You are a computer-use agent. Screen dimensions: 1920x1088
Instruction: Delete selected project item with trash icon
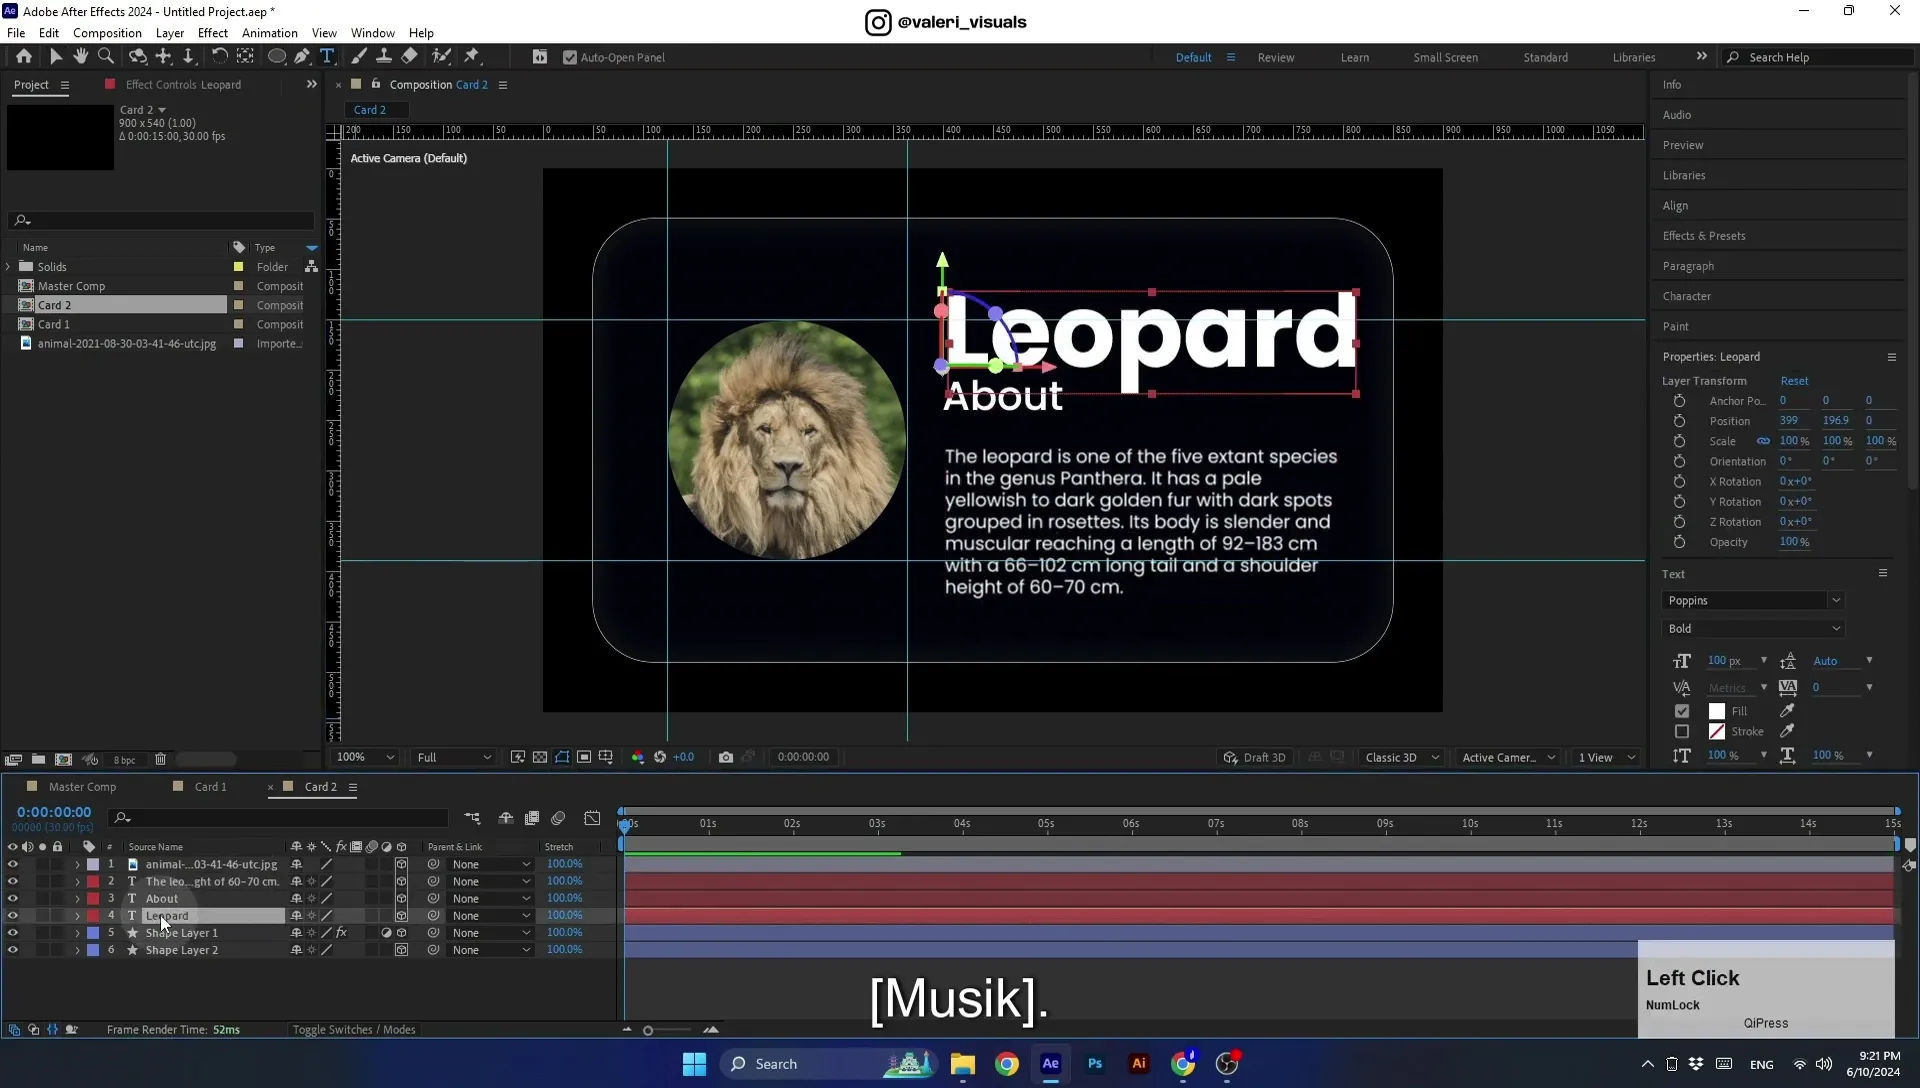(160, 760)
